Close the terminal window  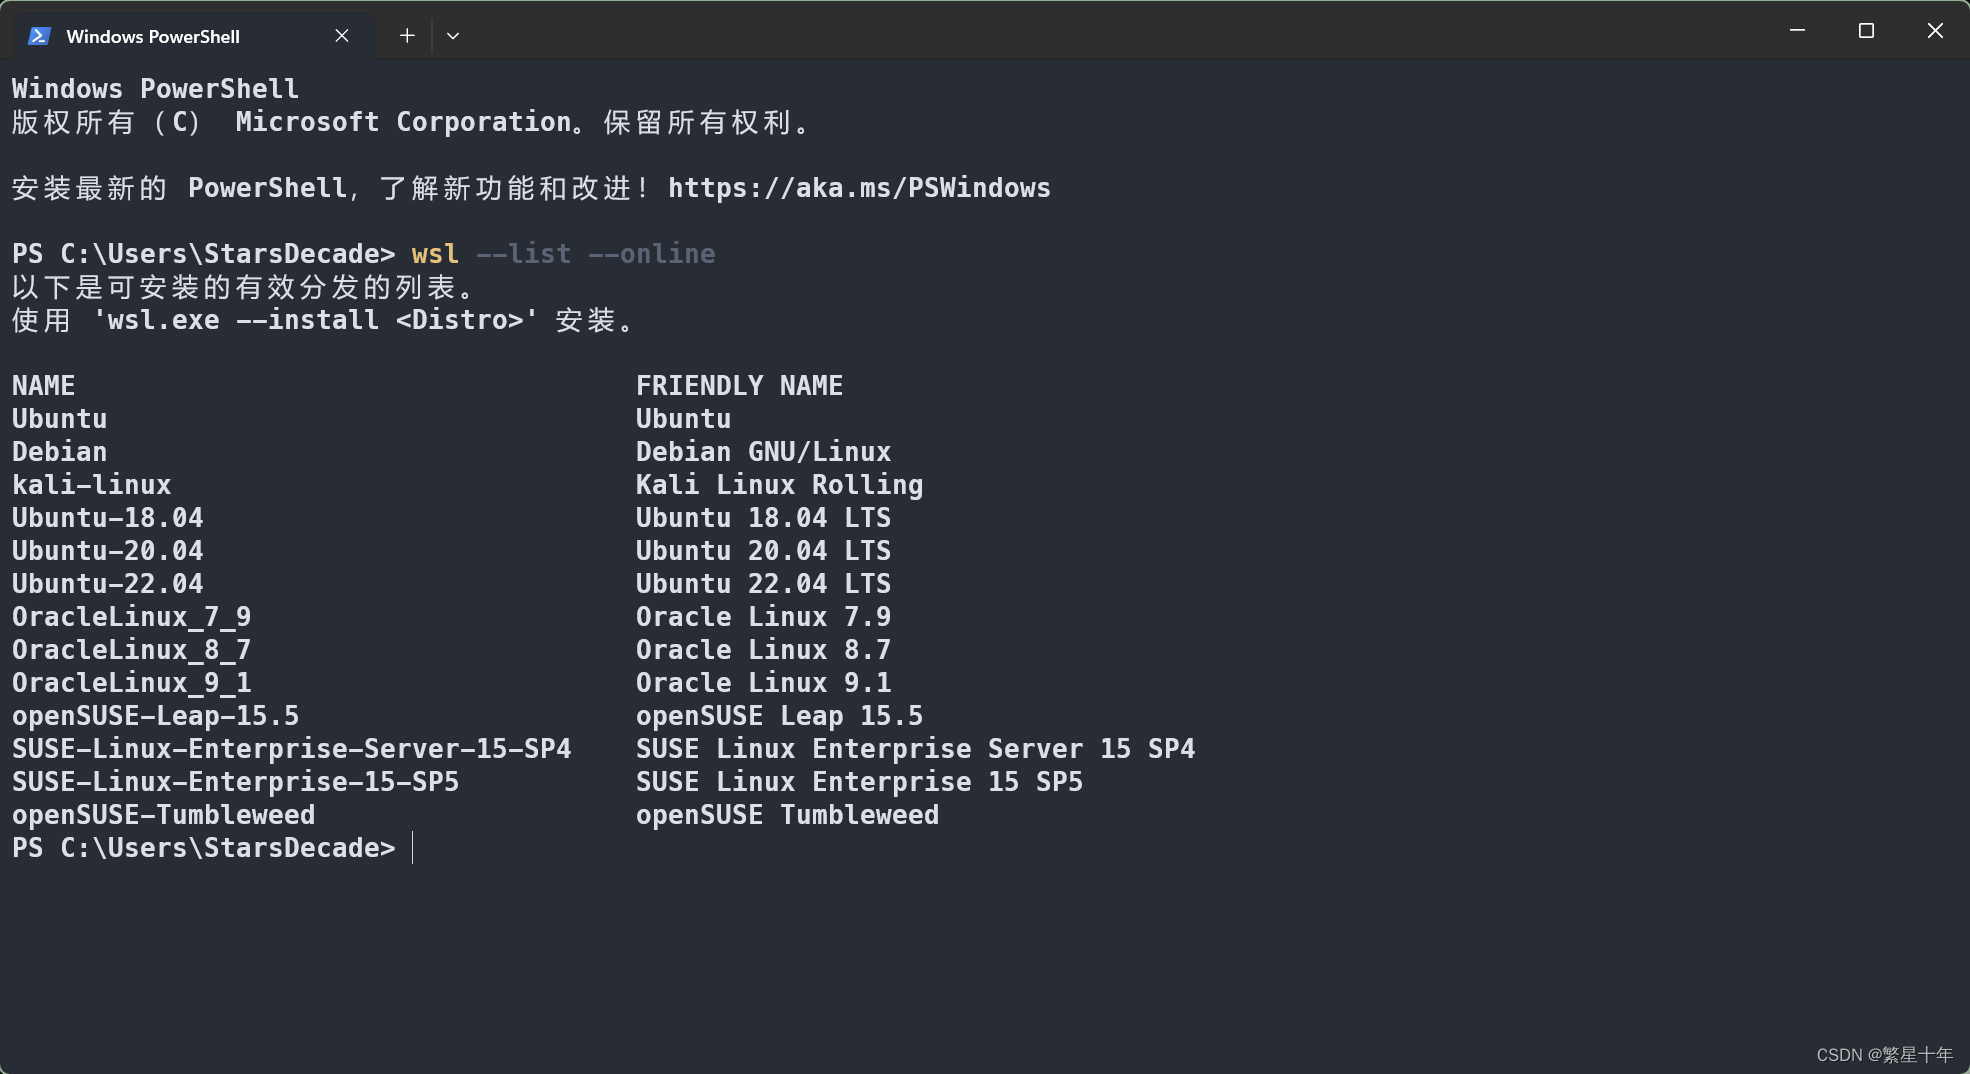[x=1935, y=31]
